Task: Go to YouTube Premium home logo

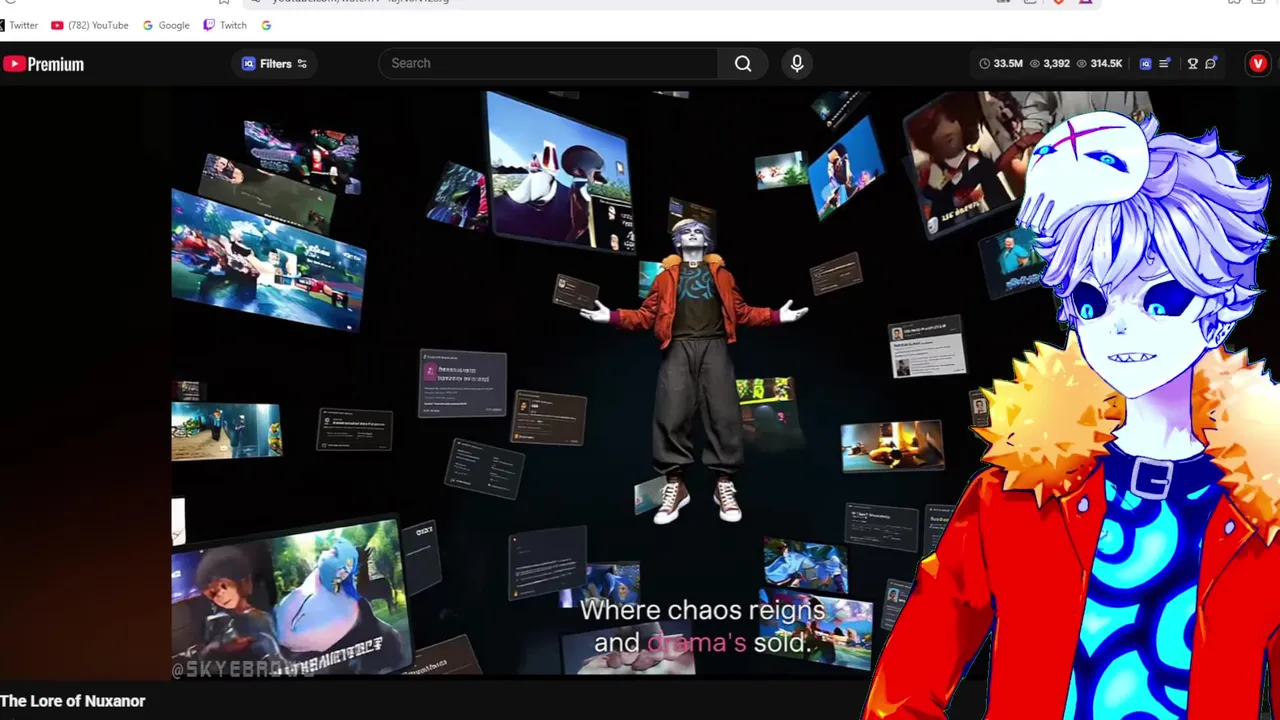Action: (43, 64)
